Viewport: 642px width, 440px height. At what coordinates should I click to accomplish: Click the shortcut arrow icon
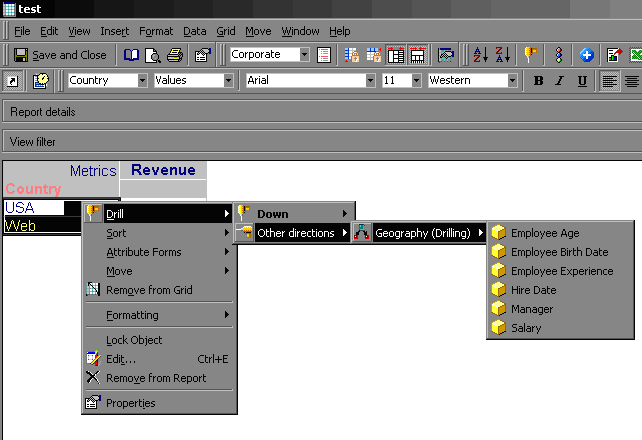[12, 81]
